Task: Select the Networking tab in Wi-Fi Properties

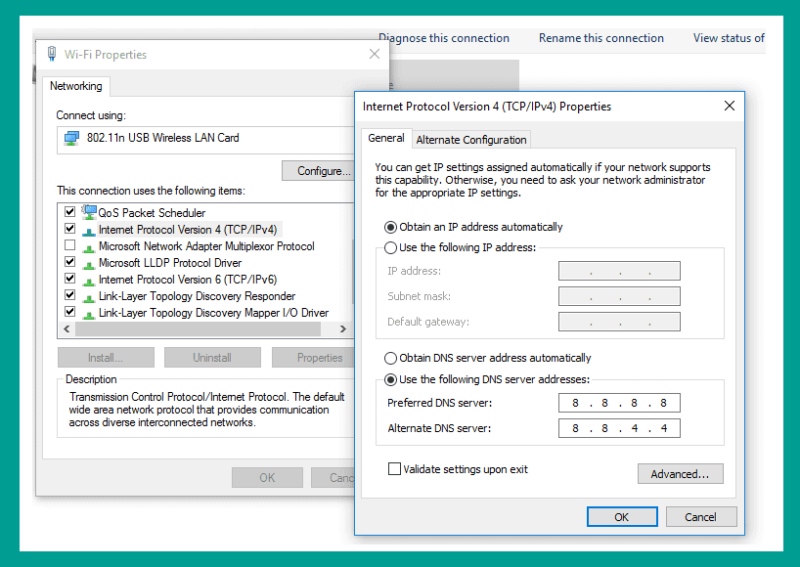Action: (76, 86)
